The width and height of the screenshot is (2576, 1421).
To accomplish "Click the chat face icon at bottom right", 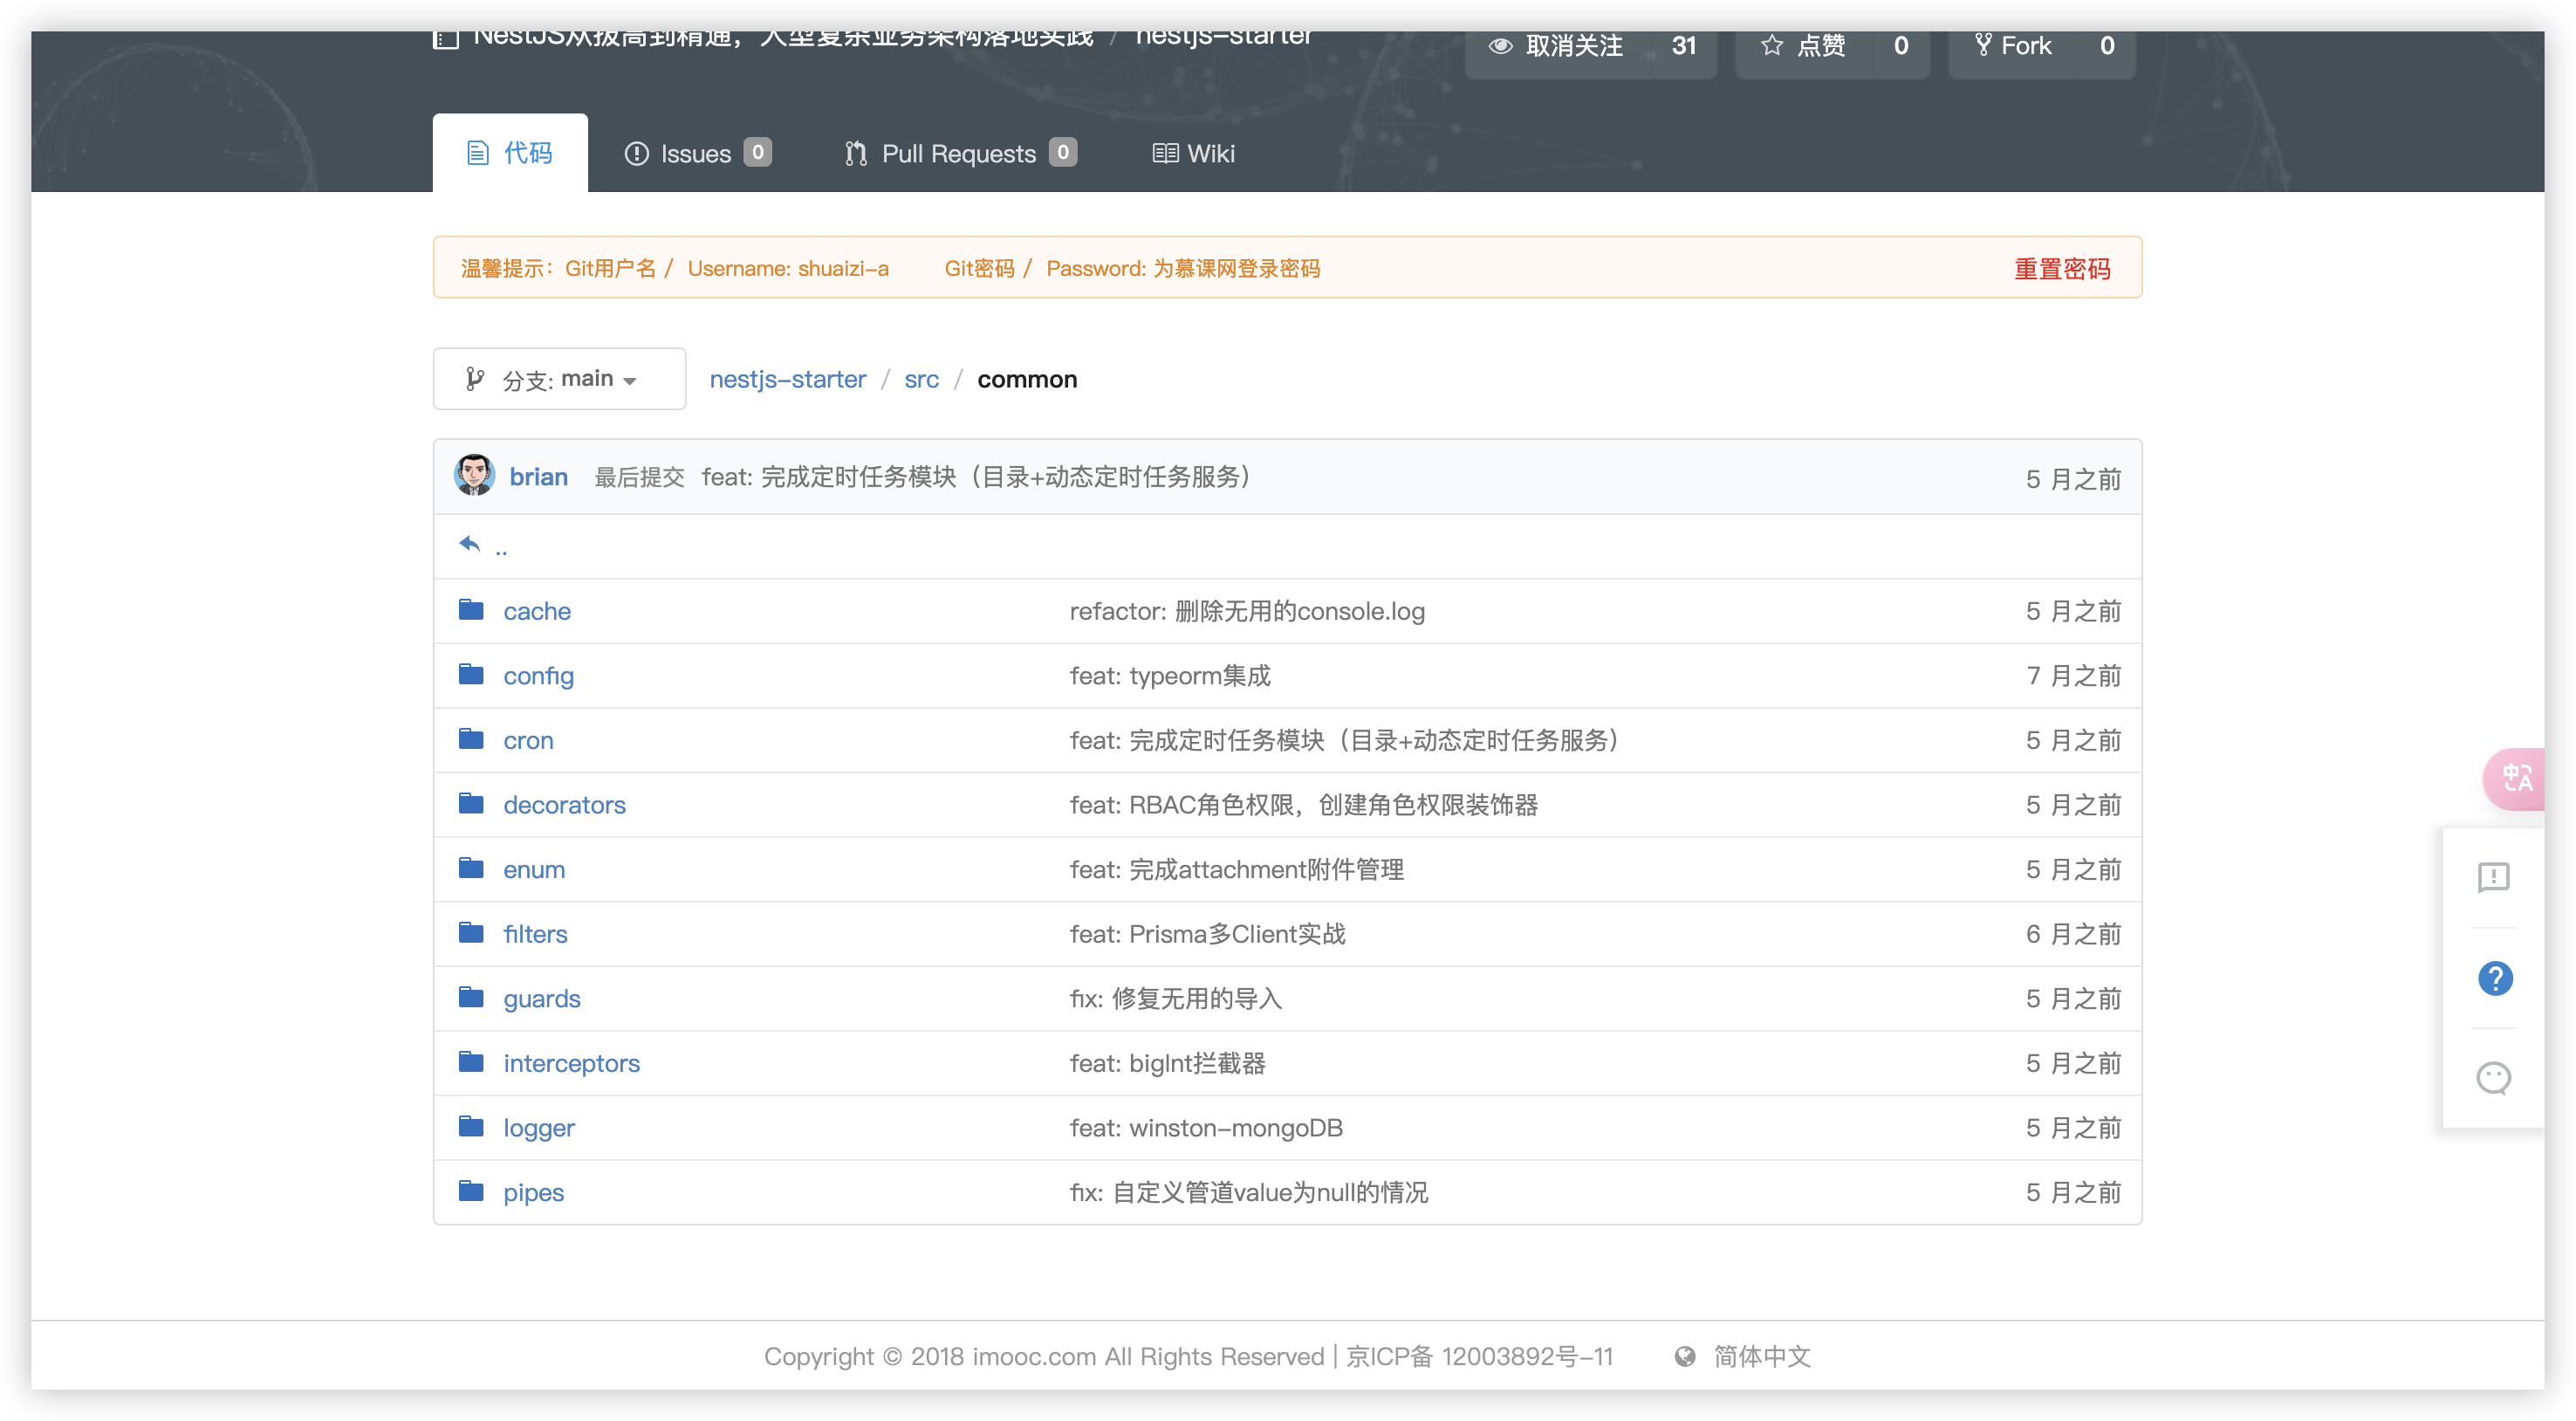I will (2493, 1078).
